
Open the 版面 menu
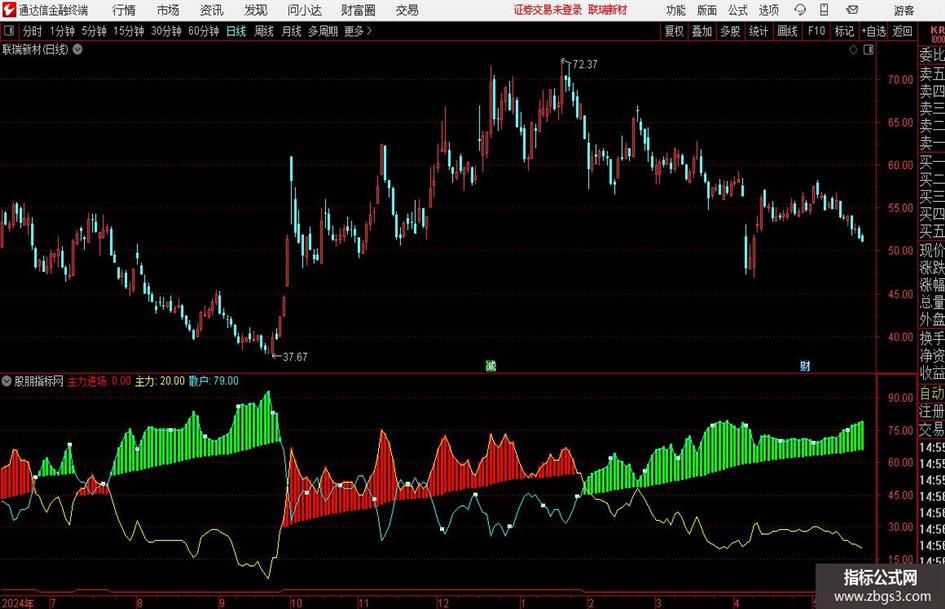707,10
